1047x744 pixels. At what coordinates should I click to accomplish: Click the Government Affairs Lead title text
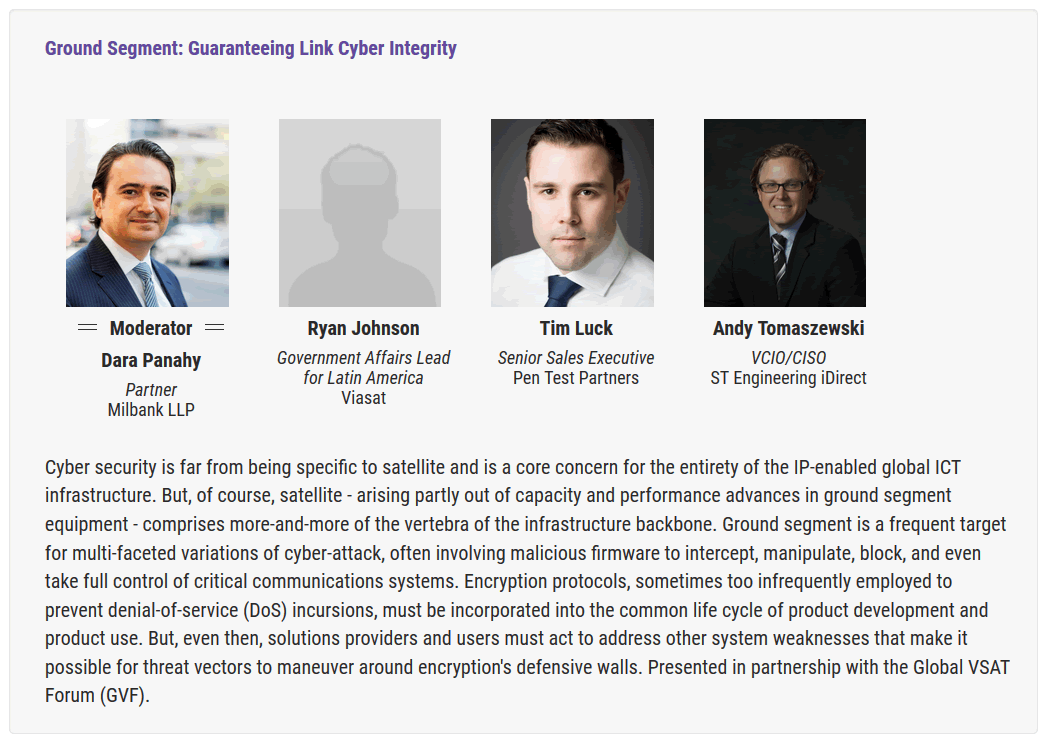pyautogui.click(x=363, y=368)
